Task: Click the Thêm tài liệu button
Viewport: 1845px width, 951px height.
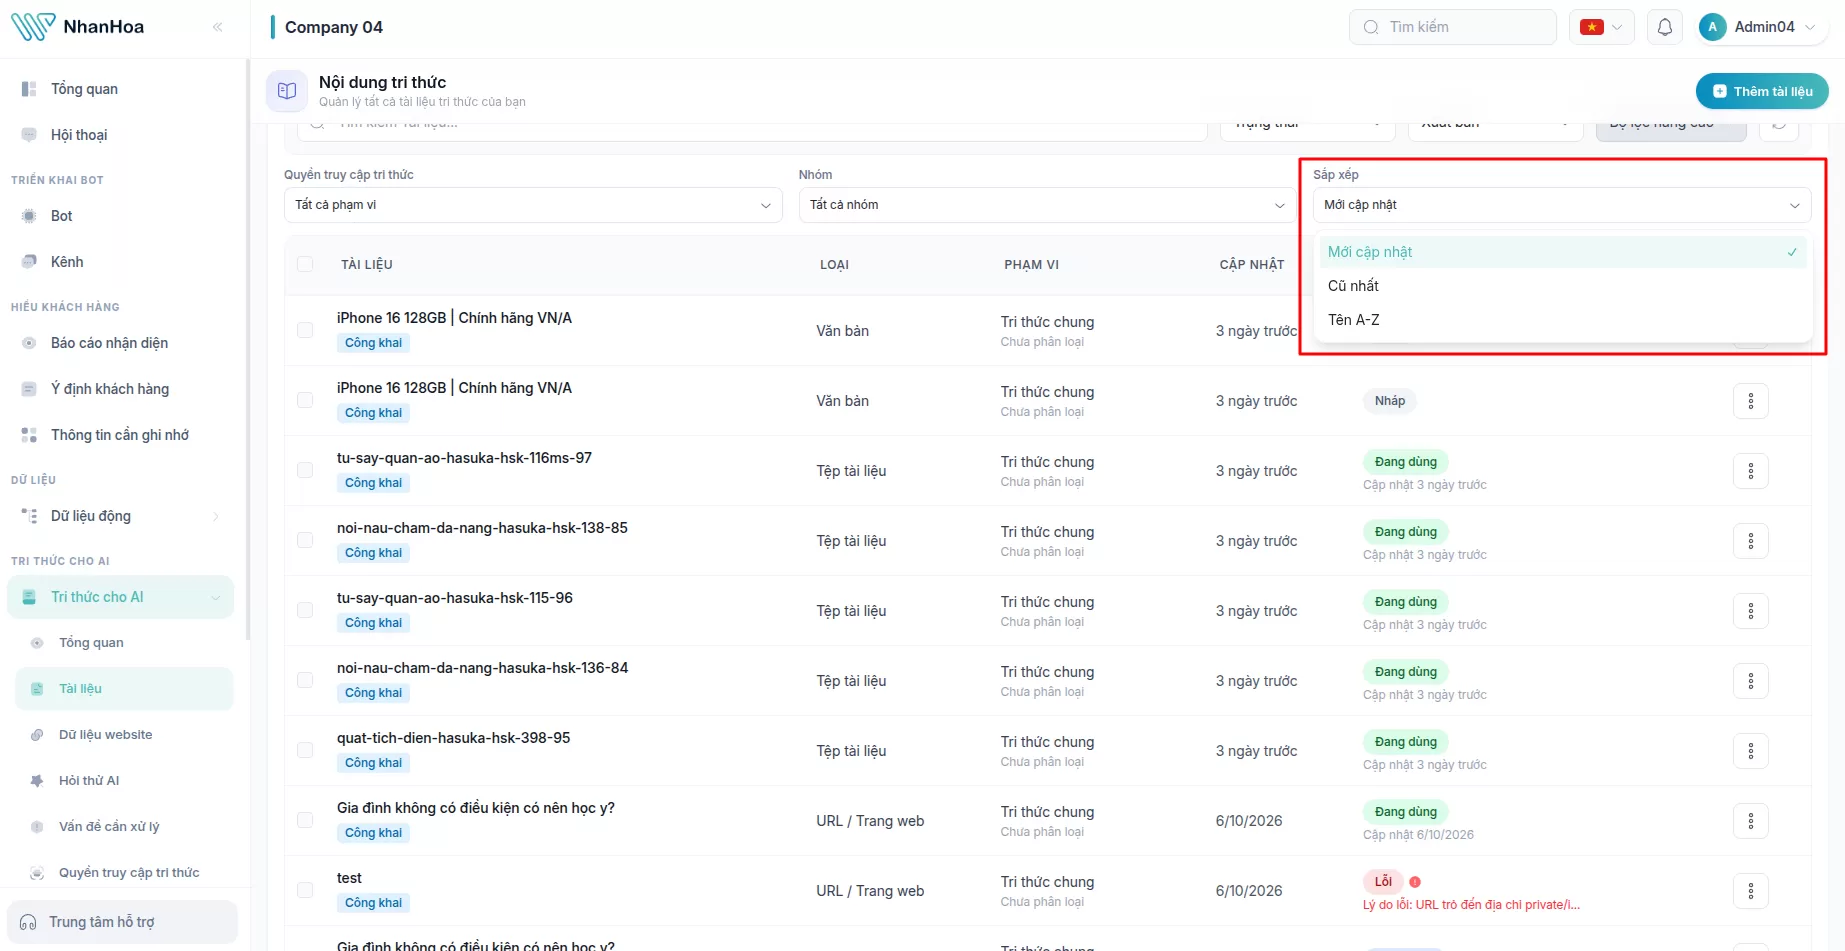Action: pos(1762,91)
